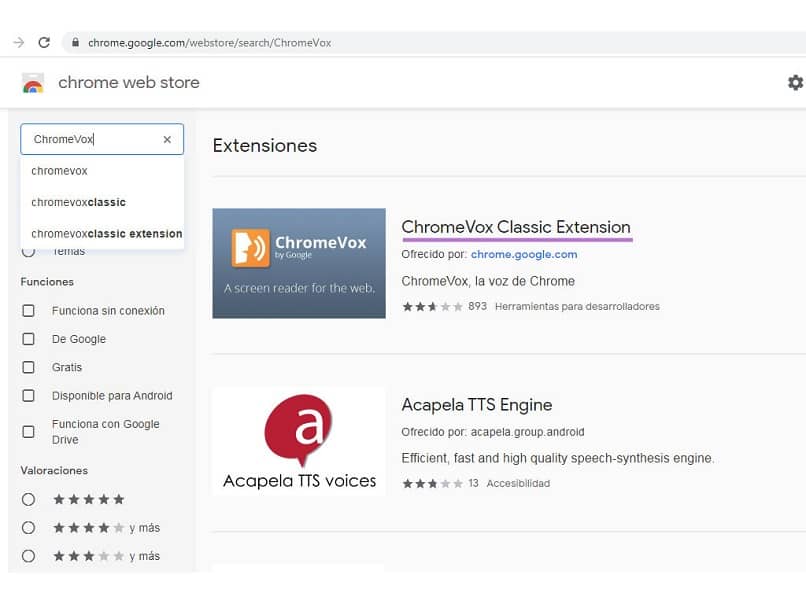The image size is (806, 604).
Task: Open the Acapela TTS voices thumbnail
Action: click(299, 441)
